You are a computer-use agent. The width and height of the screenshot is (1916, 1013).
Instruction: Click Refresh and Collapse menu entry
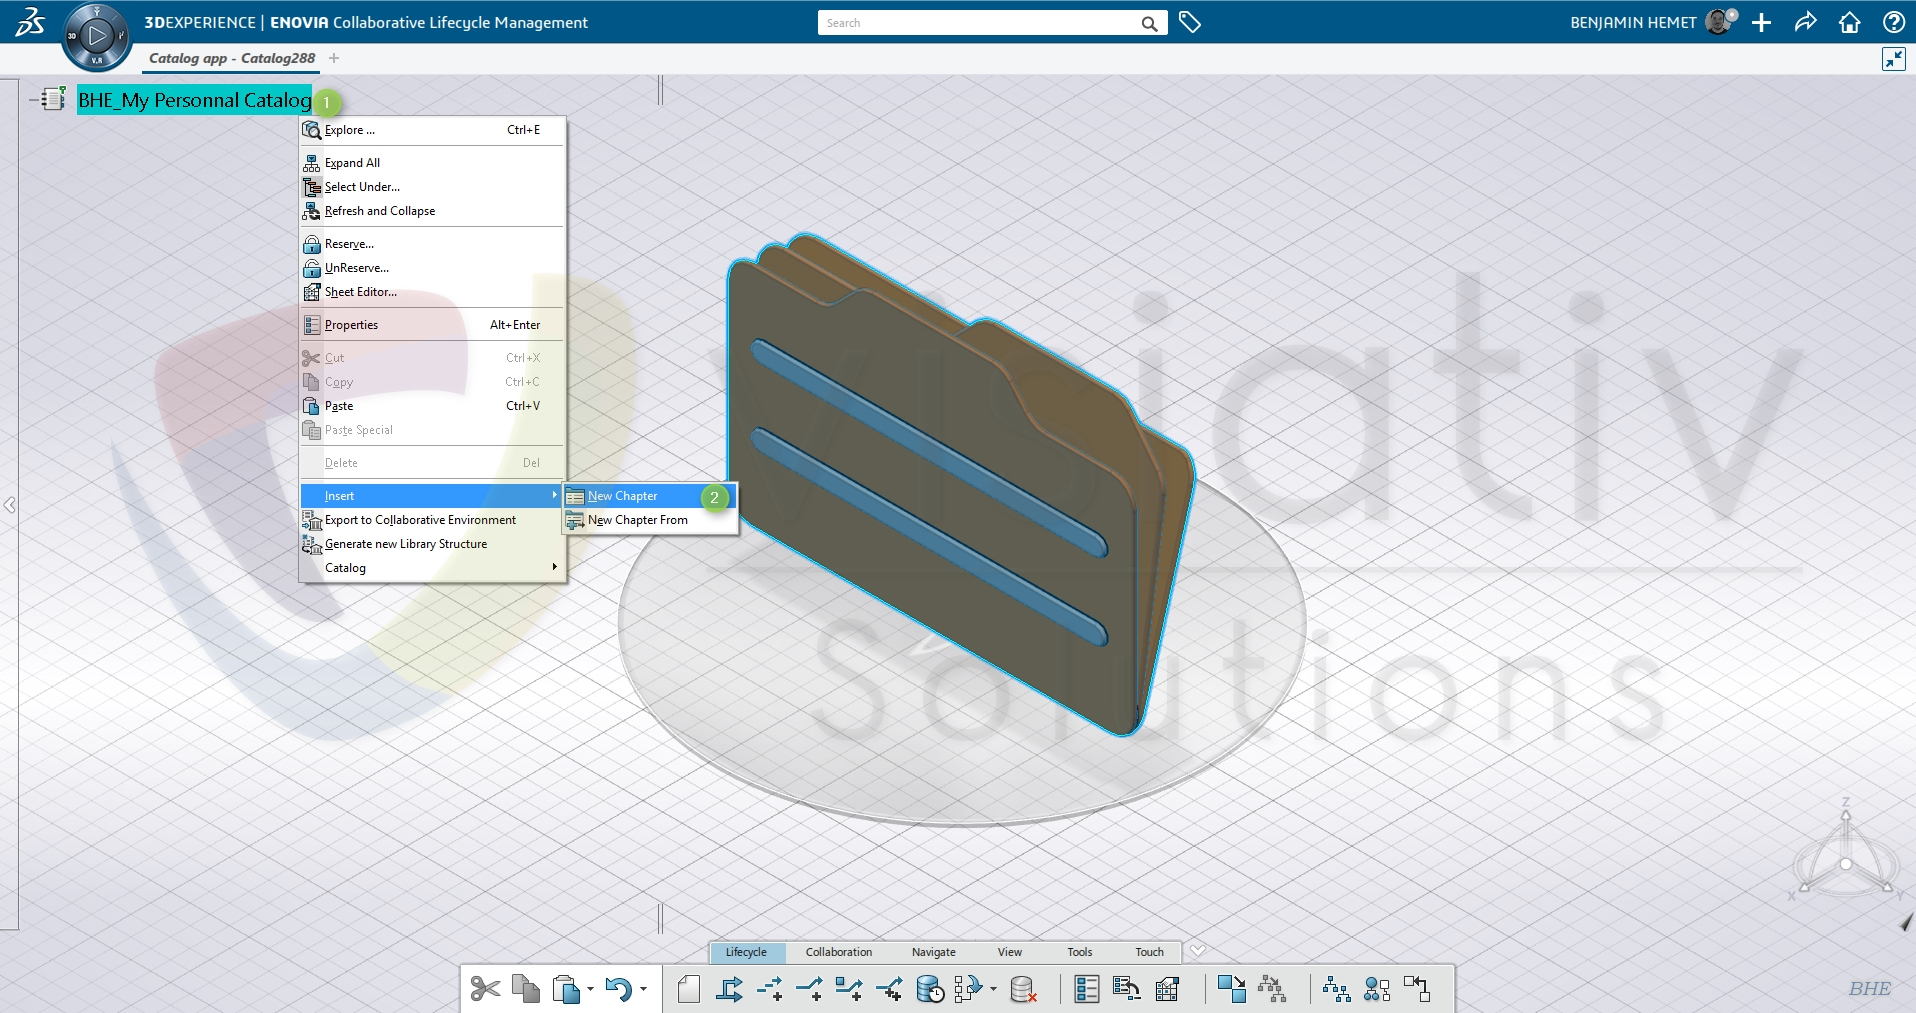coord(431,211)
